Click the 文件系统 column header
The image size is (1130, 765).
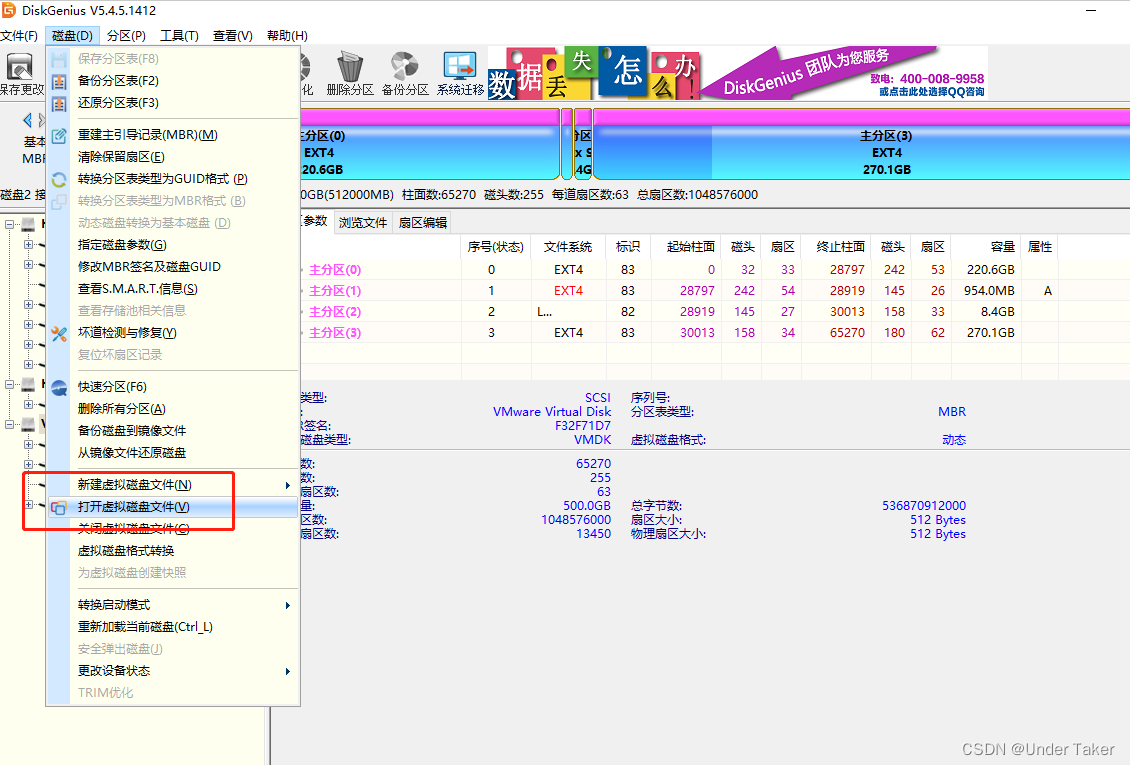tap(568, 247)
